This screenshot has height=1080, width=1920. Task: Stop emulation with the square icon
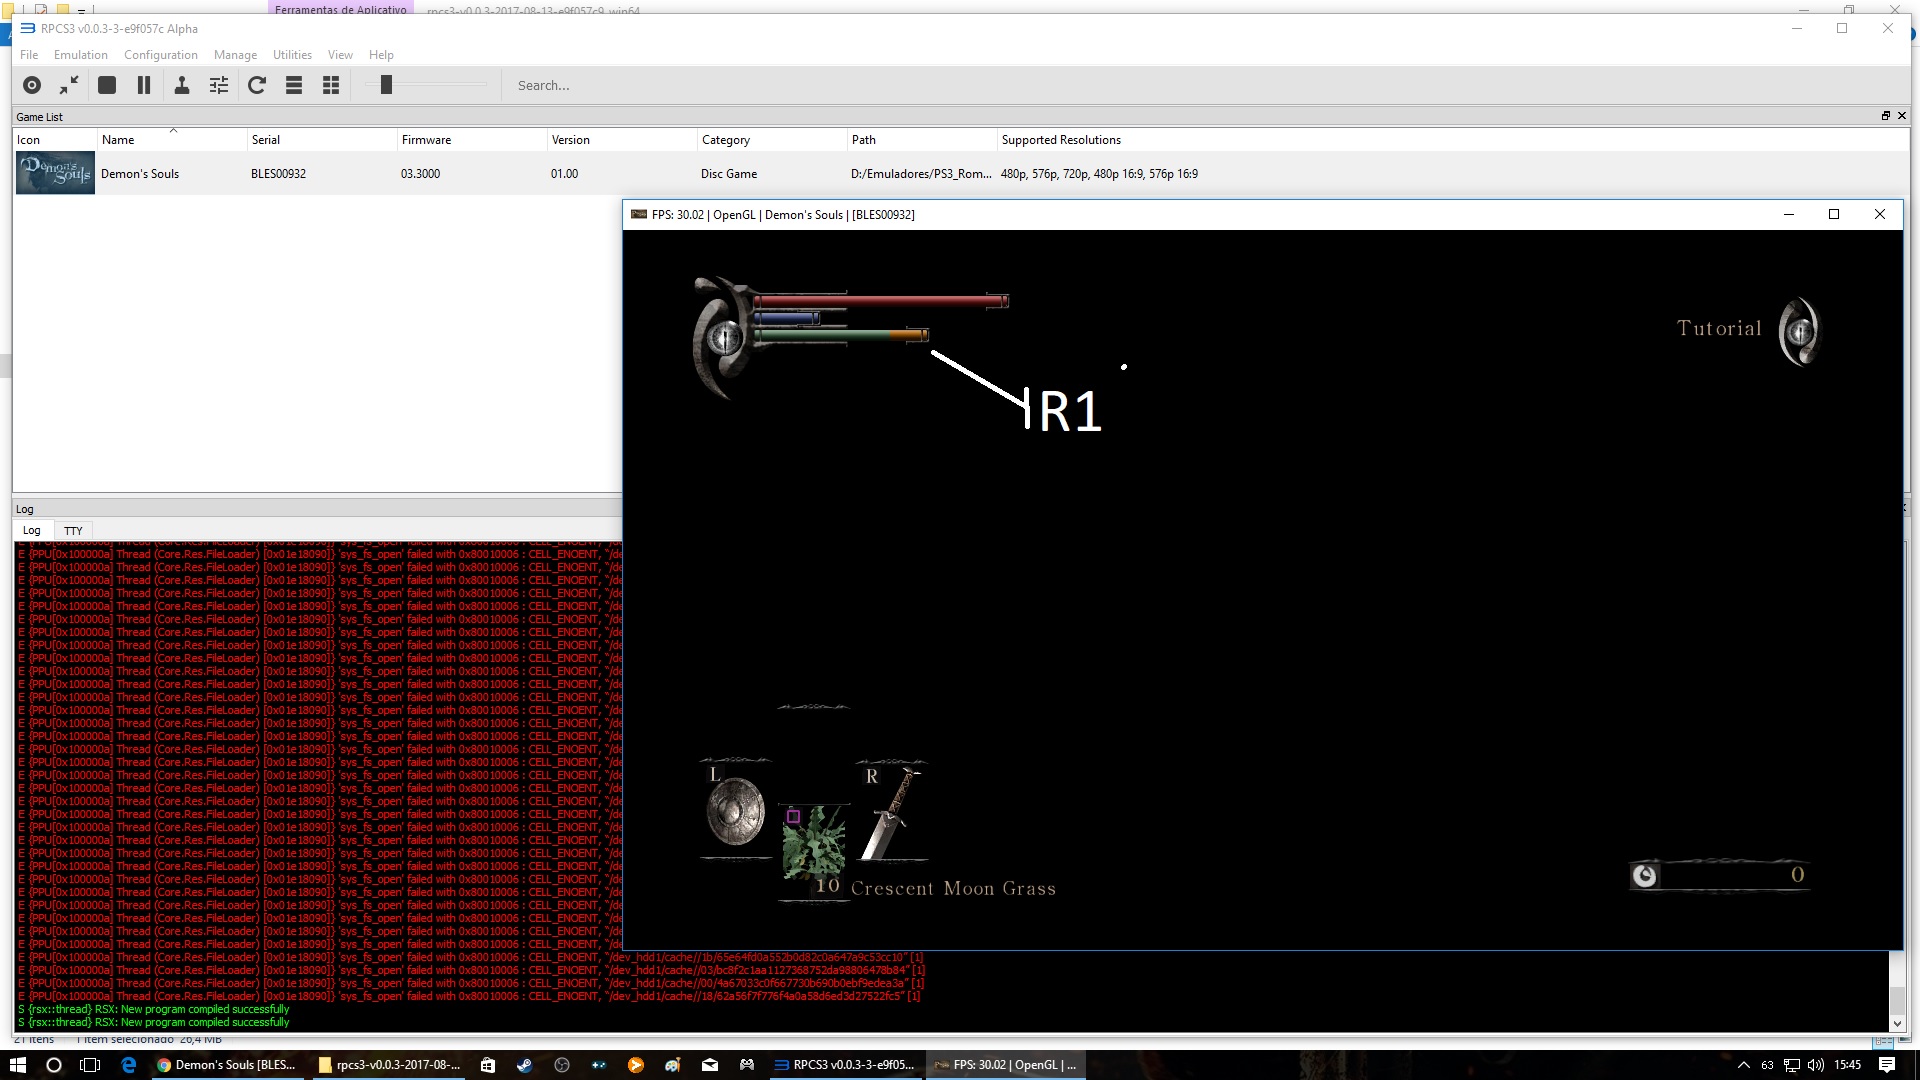tap(107, 85)
